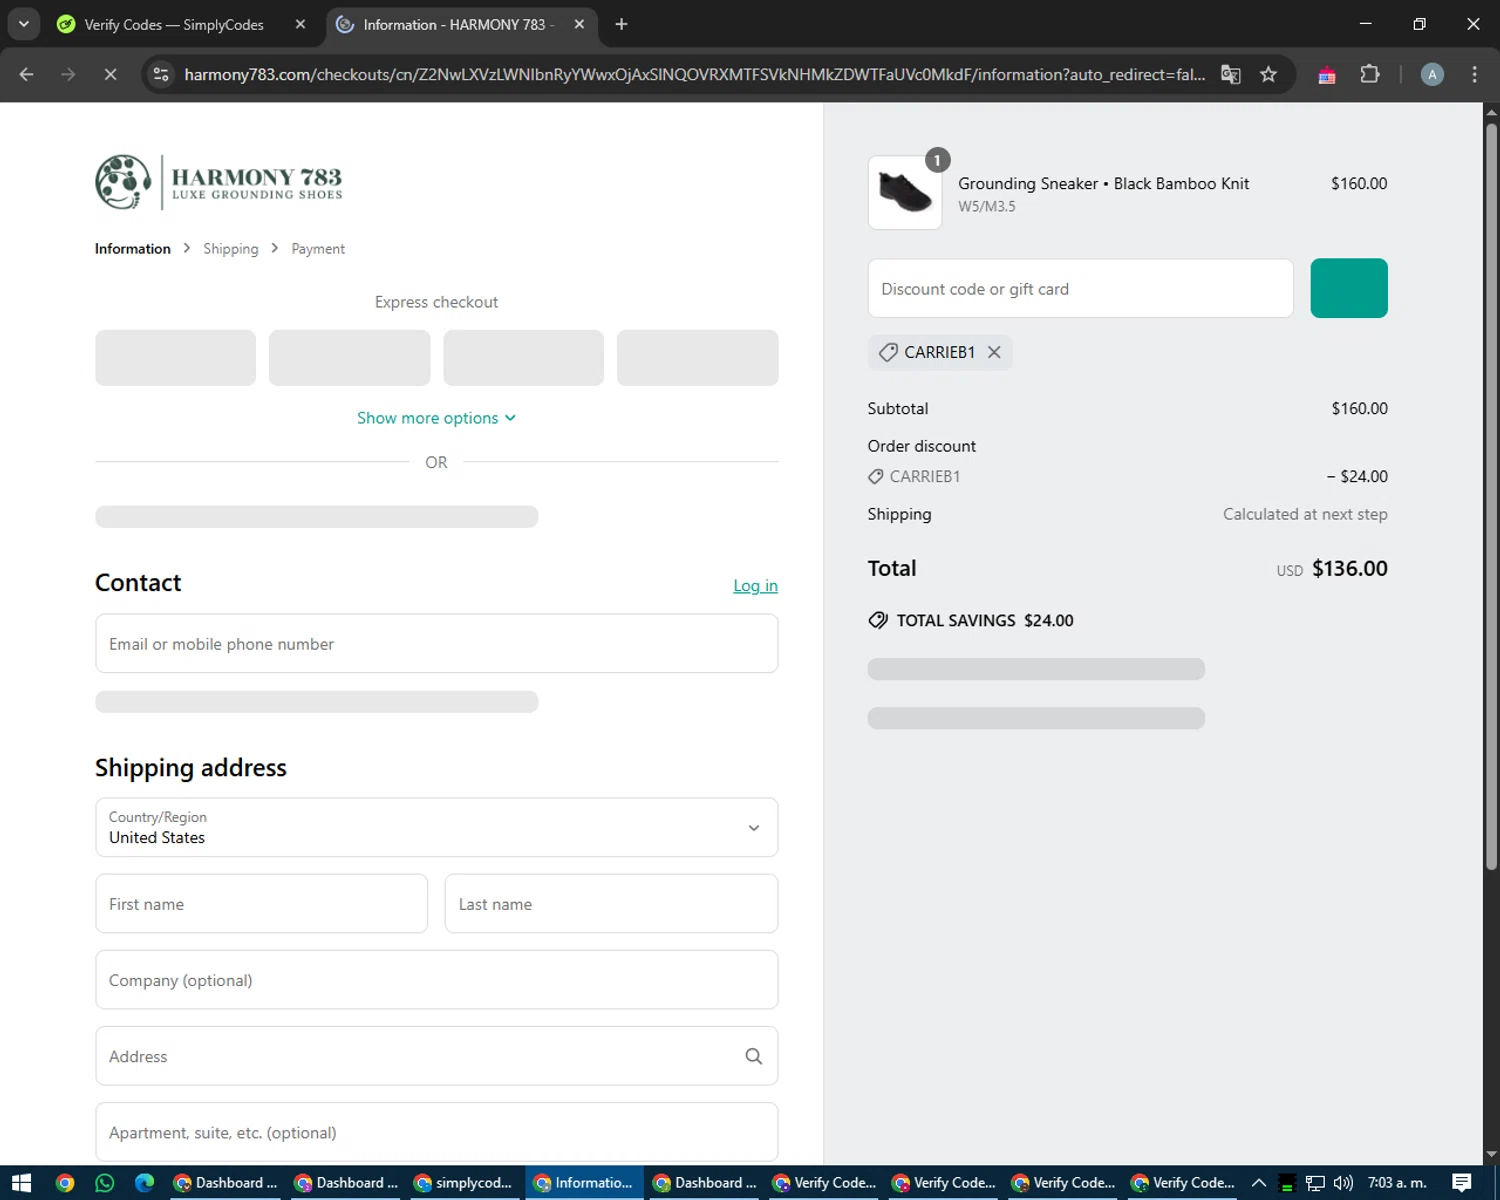Focus the Email or mobile phone number field
This screenshot has width=1500, height=1200.
click(436, 644)
